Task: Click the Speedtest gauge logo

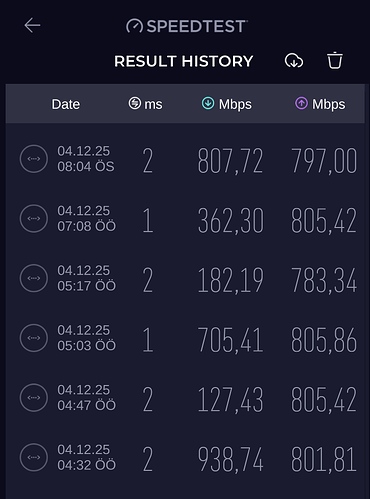Action: 134,26
